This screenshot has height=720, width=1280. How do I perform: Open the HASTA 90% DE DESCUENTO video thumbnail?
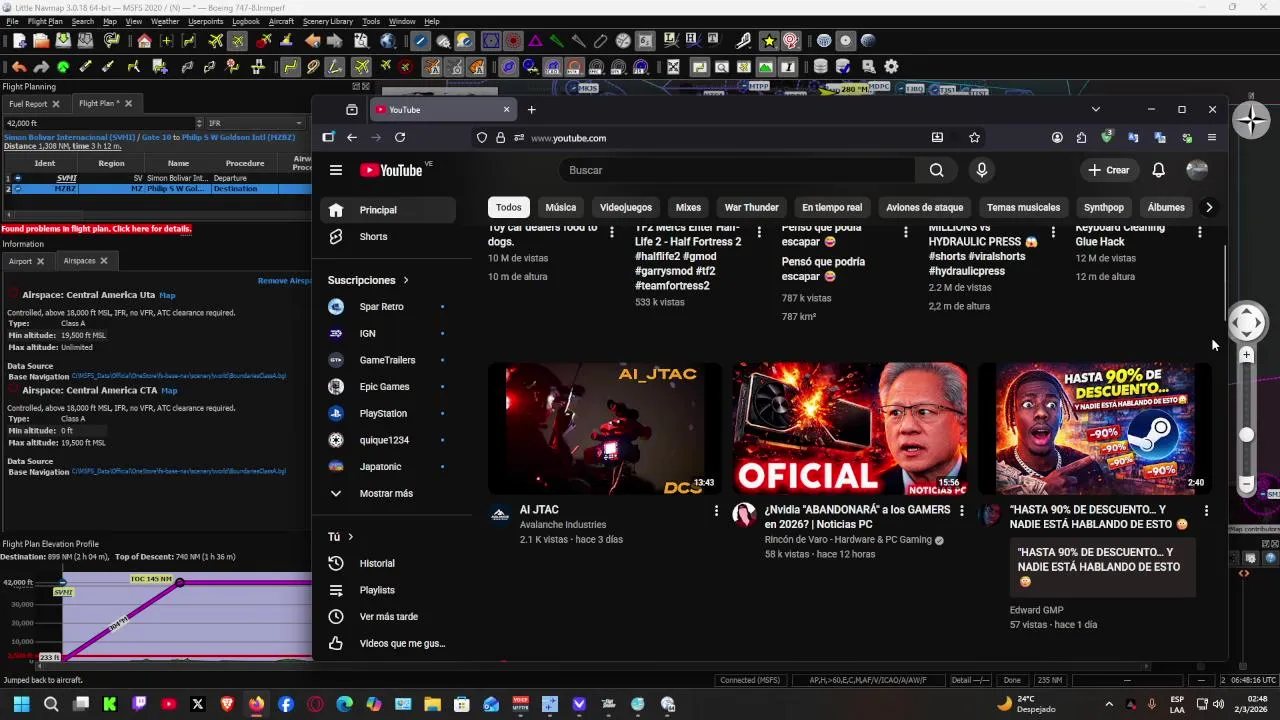click(1095, 429)
